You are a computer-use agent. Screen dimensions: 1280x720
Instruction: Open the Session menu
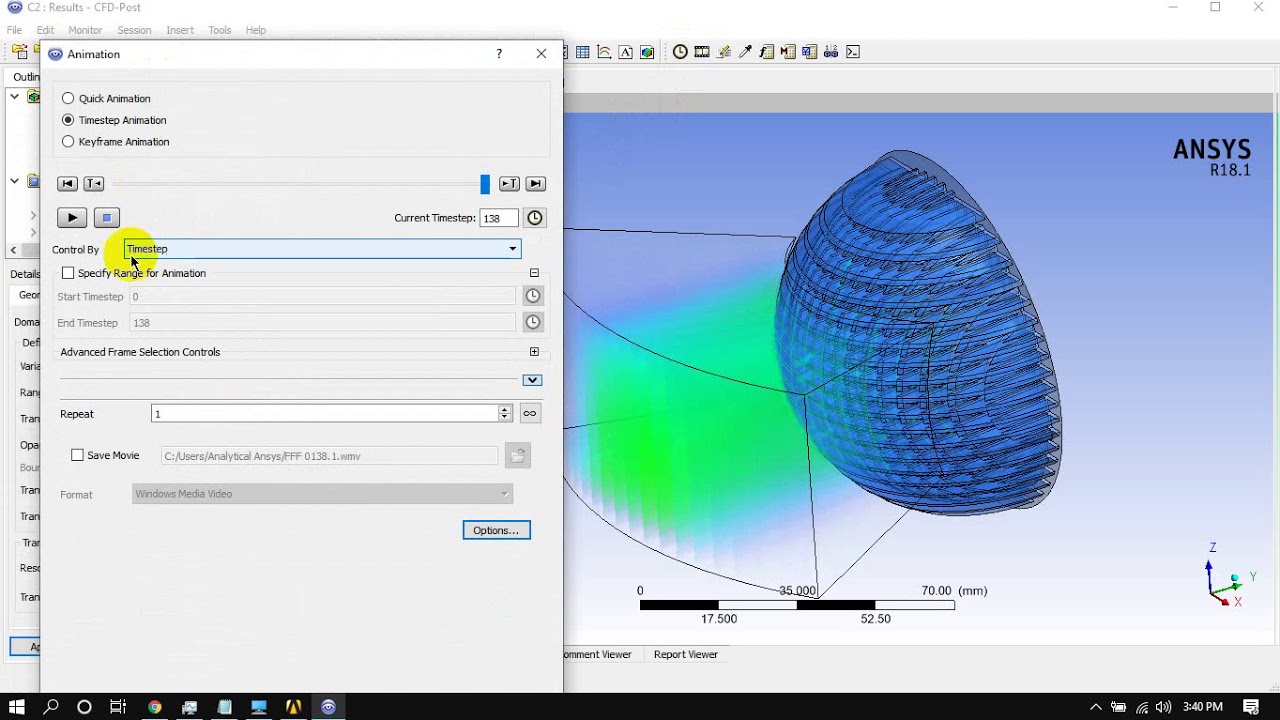click(x=134, y=30)
